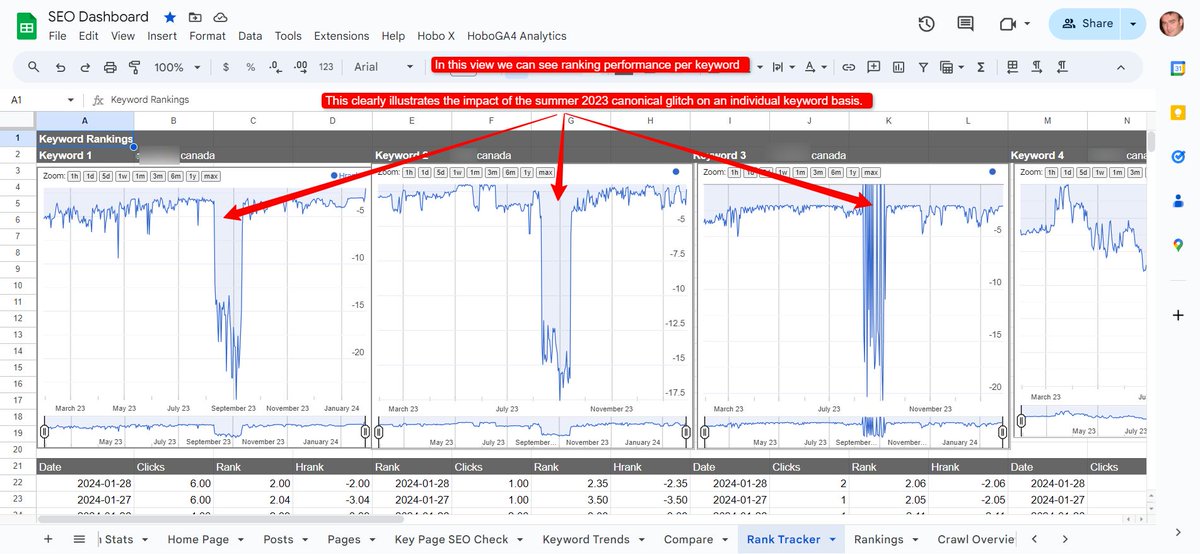The height and width of the screenshot is (554, 1200).
Task: Open Contacts in the side panel
Action: pos(1177,201)
